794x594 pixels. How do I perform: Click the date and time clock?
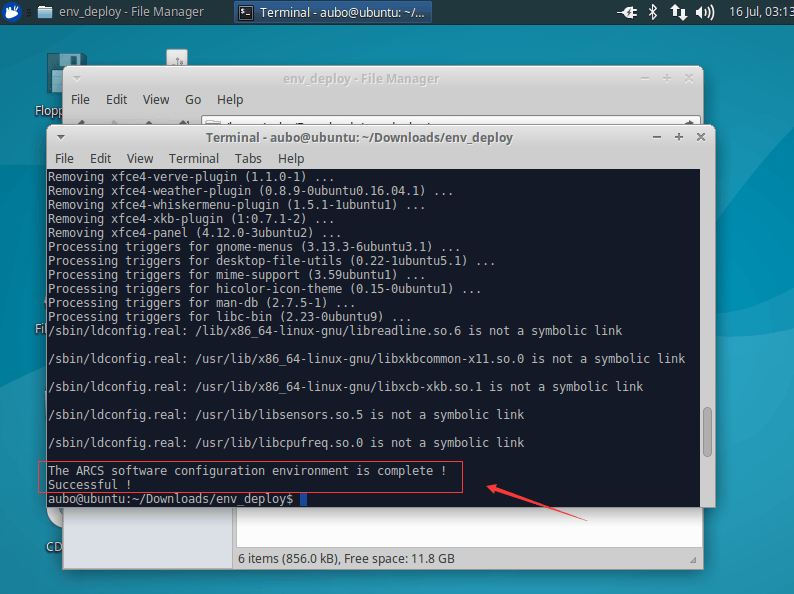click(761, 12)
